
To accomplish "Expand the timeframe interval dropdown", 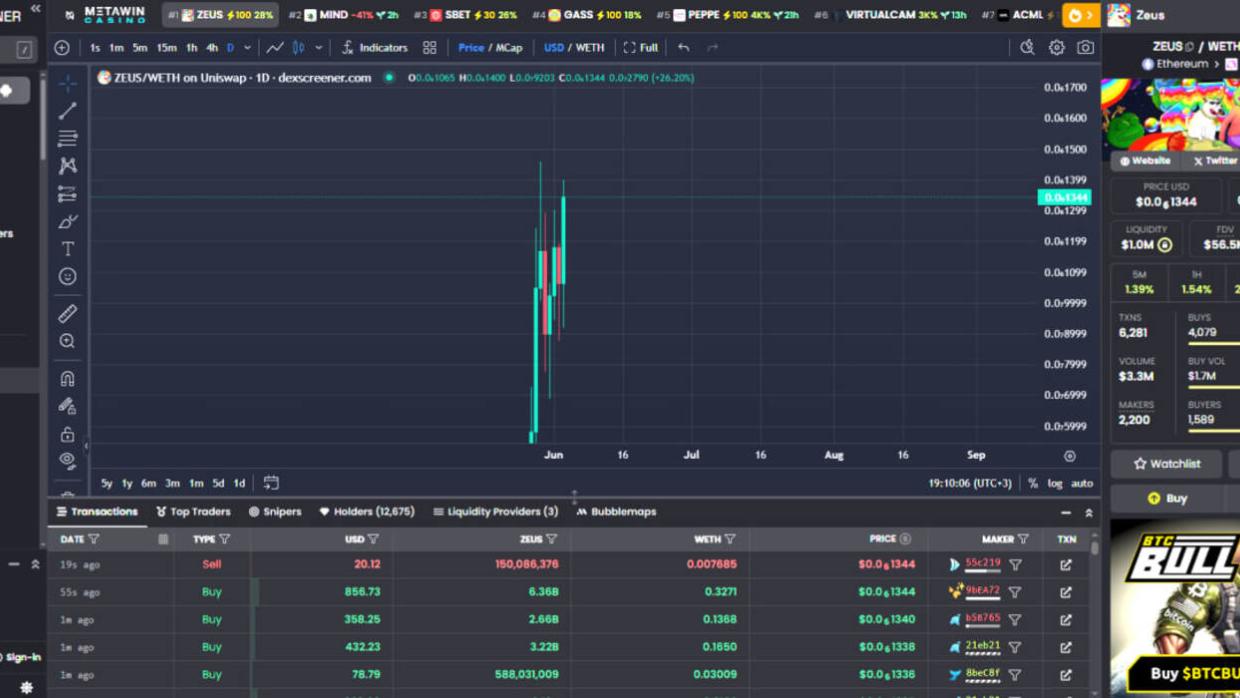I will click(x=247, y=47).
